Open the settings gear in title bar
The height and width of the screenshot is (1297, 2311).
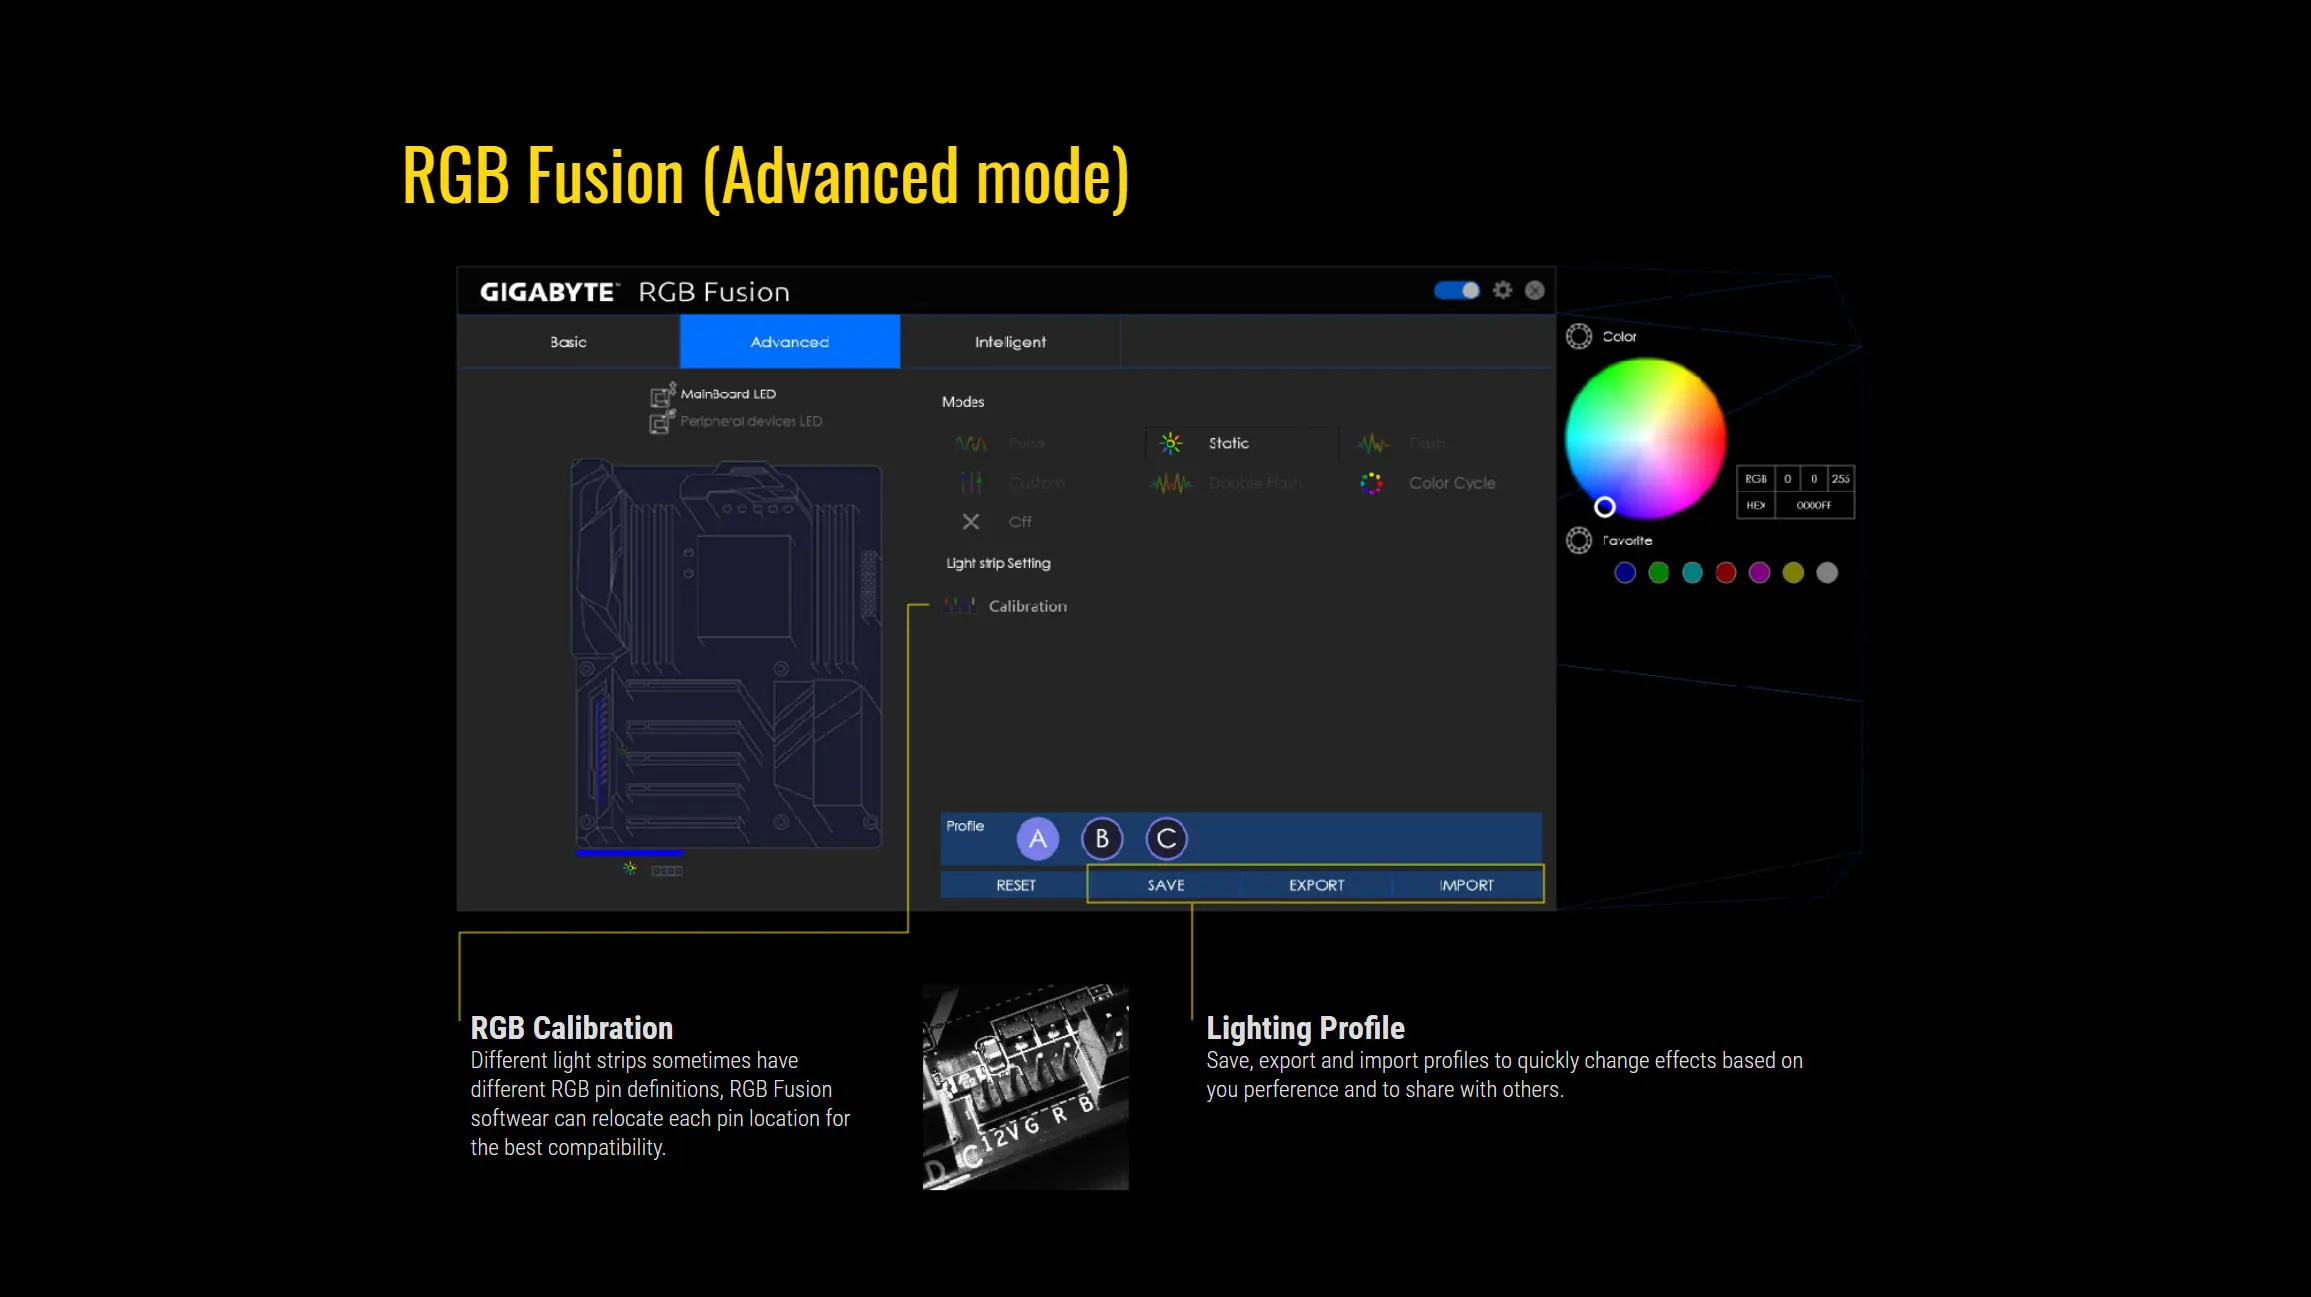(1502, 290)
